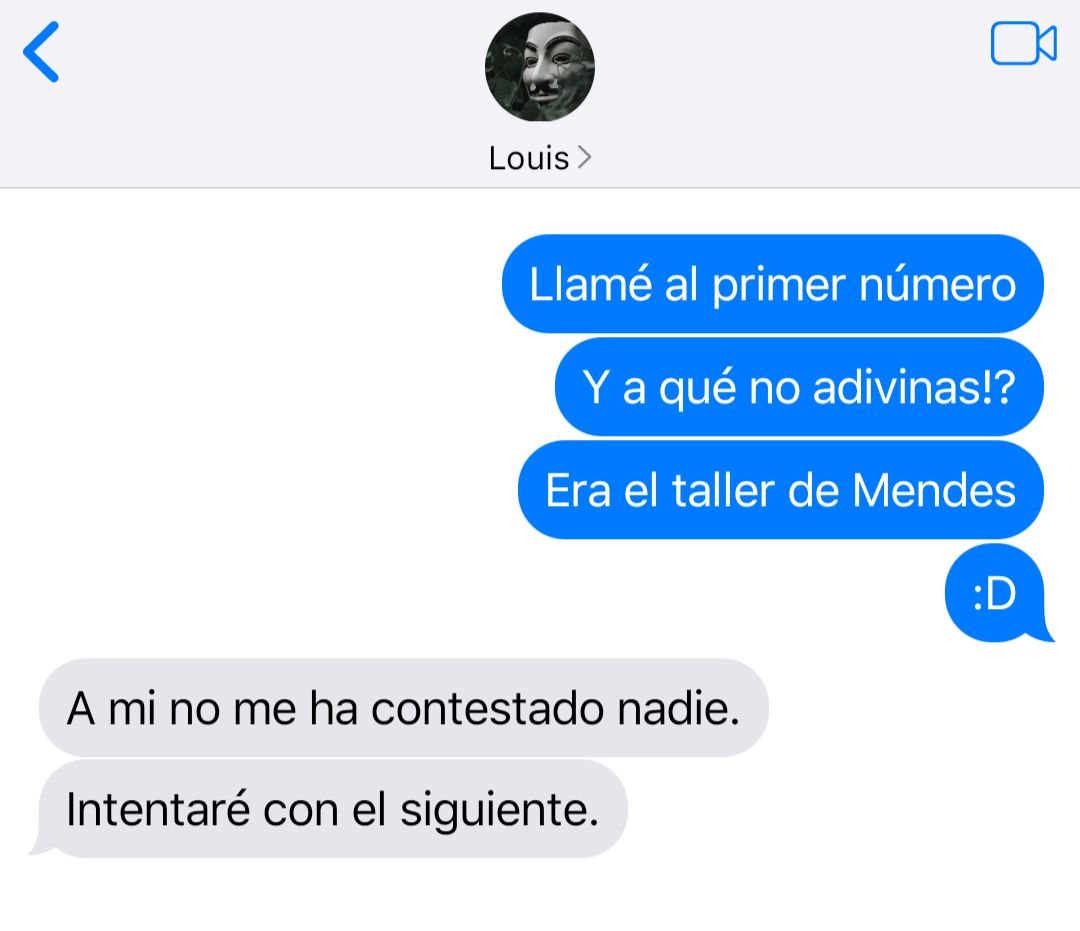Start a FaceTime video call
1080x931 pixels.
click(x=1024, y=43)
